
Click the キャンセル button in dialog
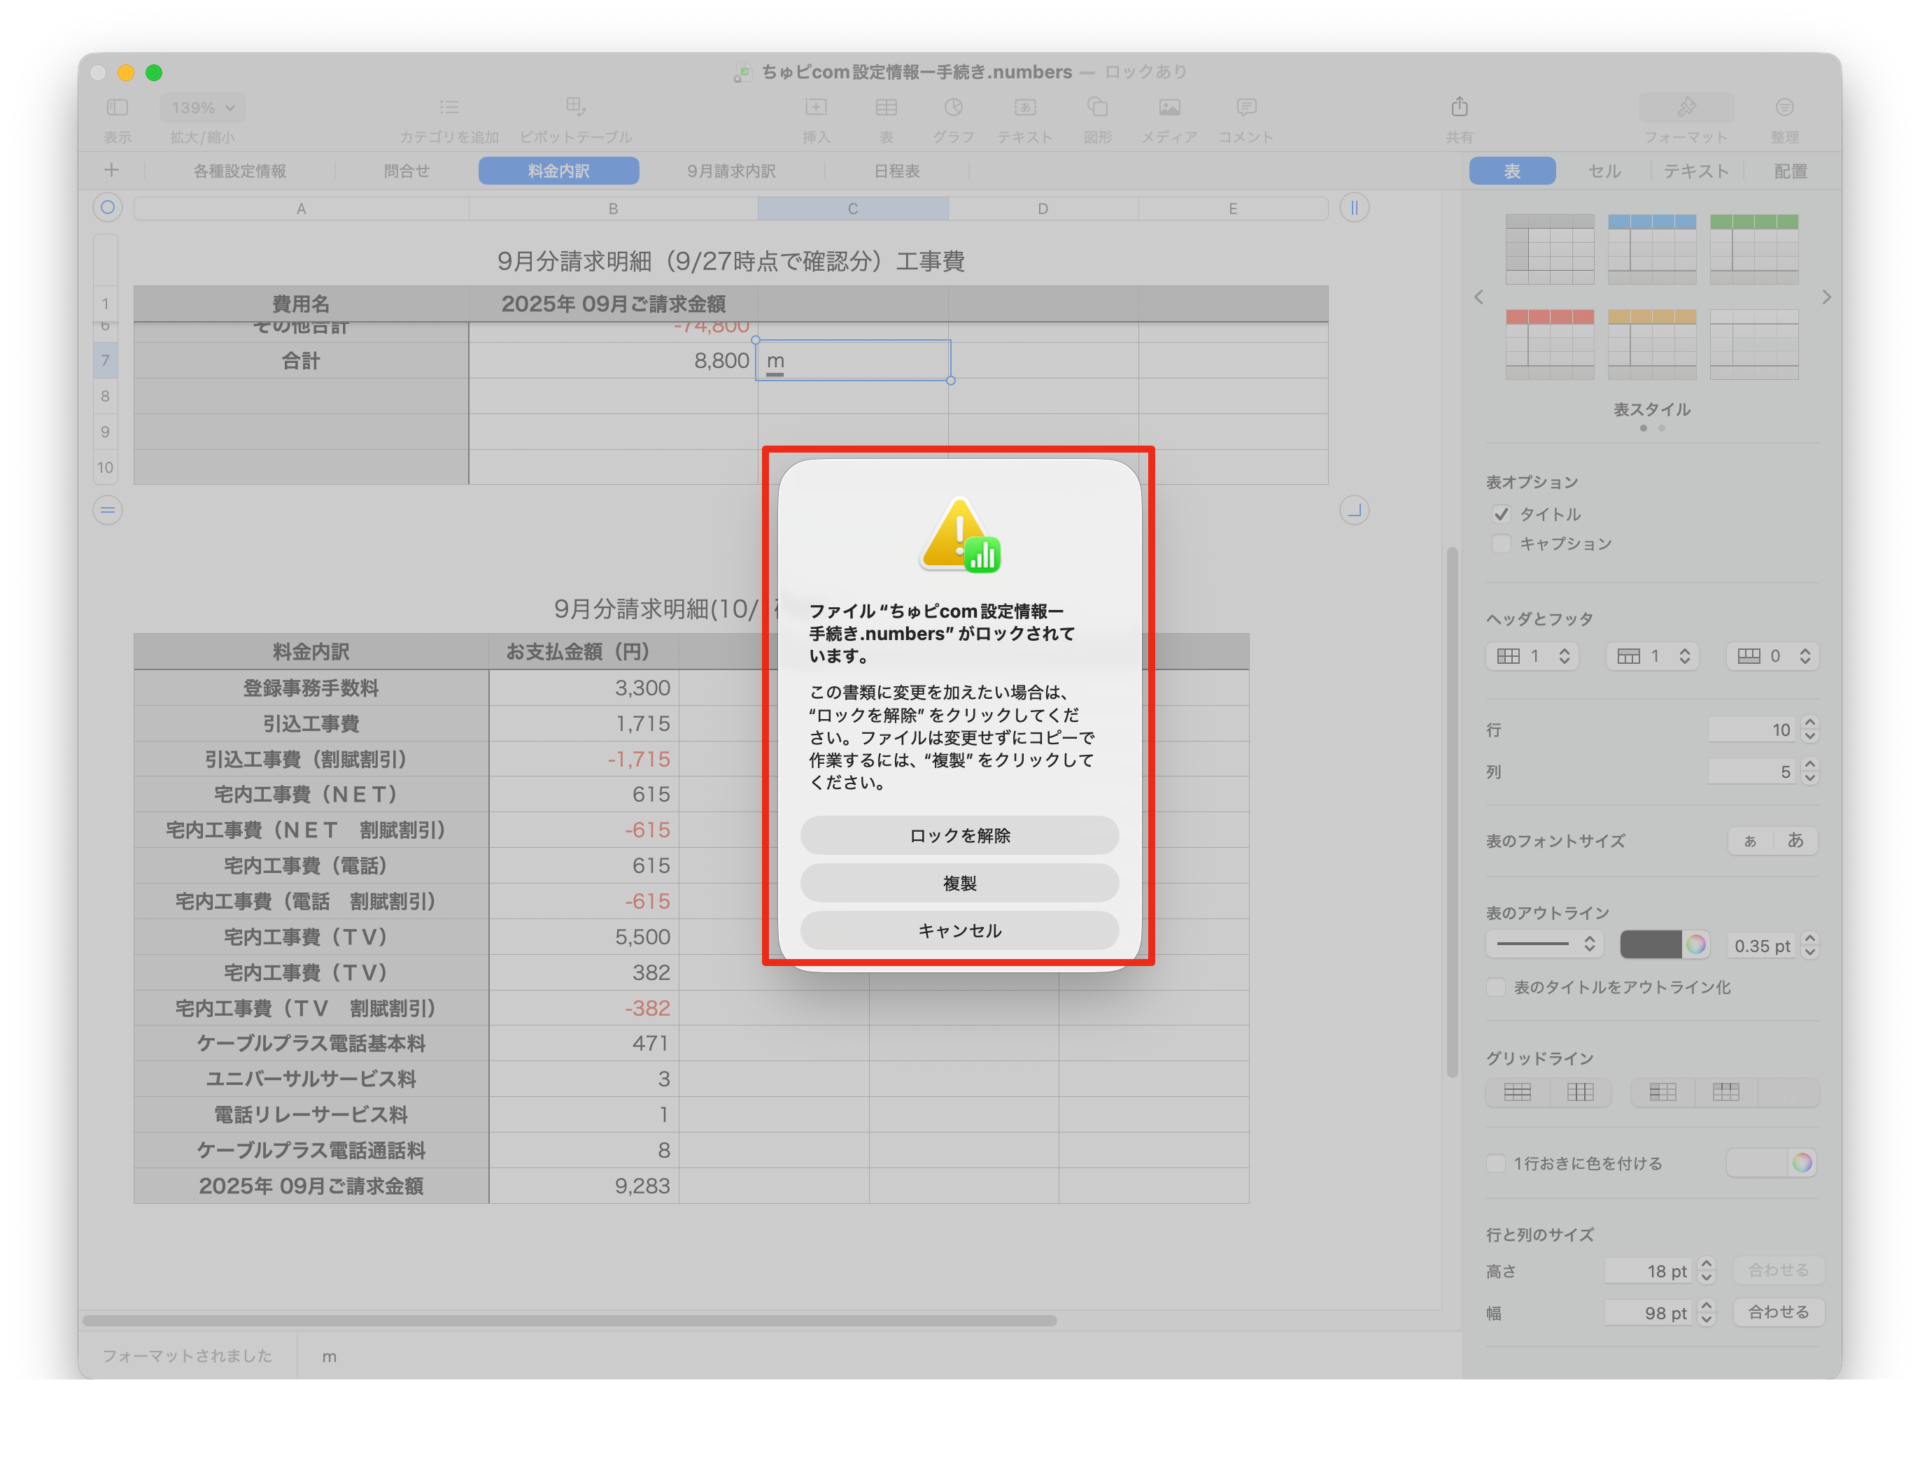click(x=959, y=931)
